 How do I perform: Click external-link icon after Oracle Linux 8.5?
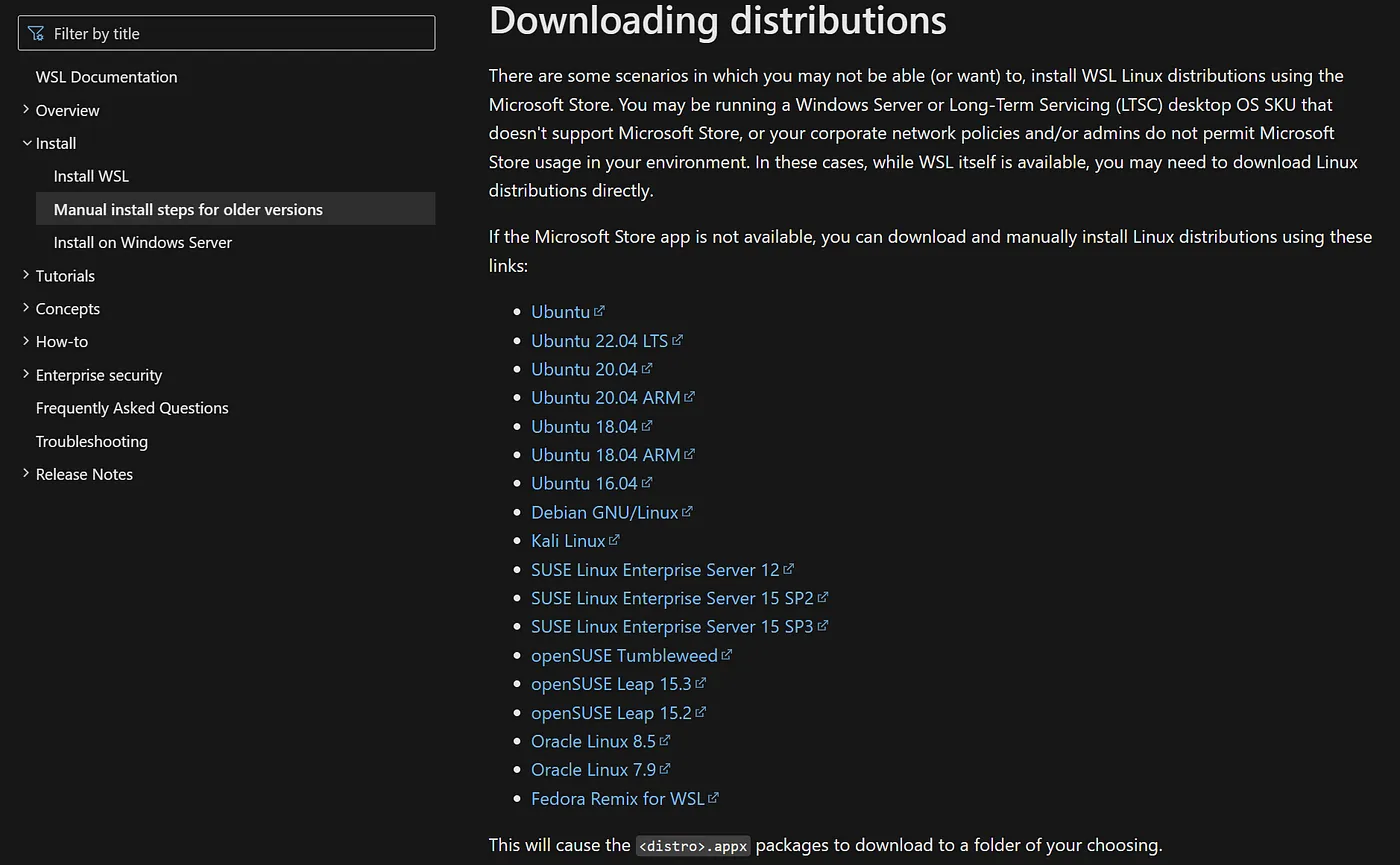point(665,741)
